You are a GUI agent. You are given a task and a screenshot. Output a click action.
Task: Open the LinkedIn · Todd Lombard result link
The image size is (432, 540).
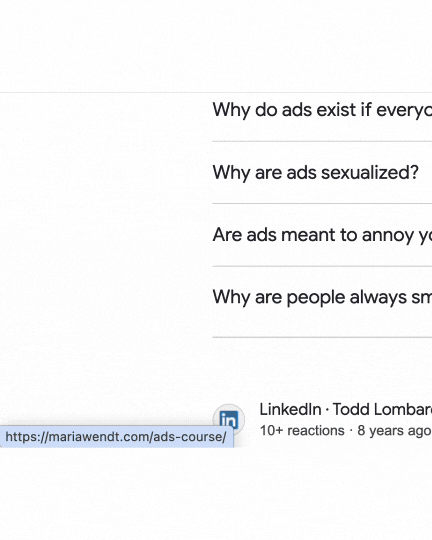[346, 410]
